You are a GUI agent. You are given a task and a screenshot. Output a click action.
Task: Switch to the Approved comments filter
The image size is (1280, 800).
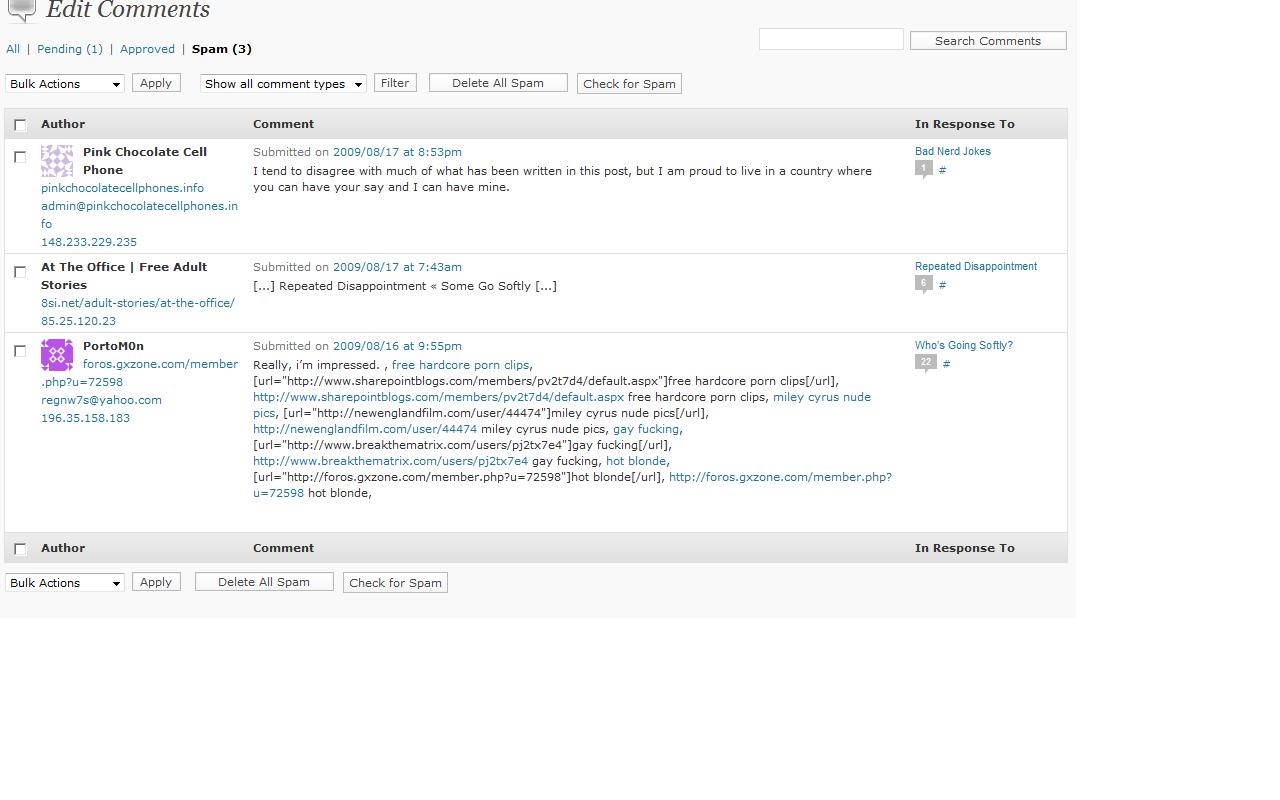pos(147,49)
